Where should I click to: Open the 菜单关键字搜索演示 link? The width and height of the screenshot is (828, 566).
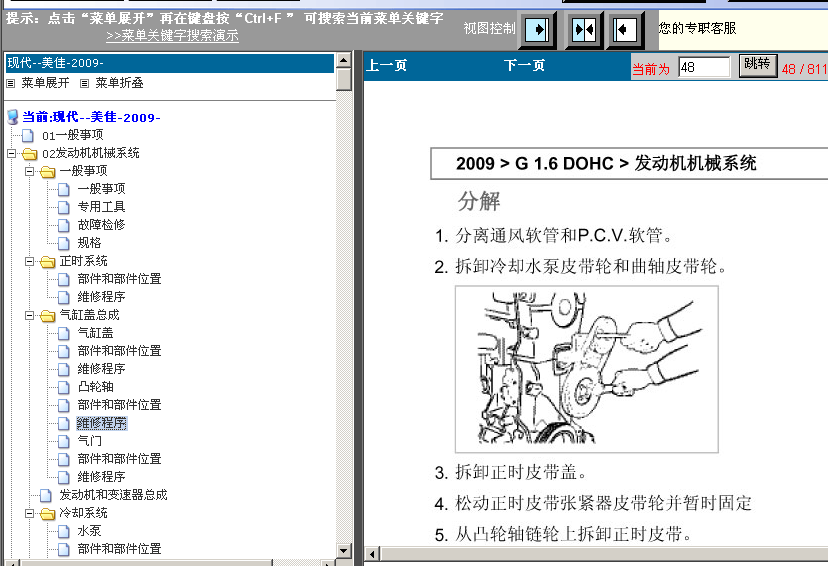tap(172, 36)
